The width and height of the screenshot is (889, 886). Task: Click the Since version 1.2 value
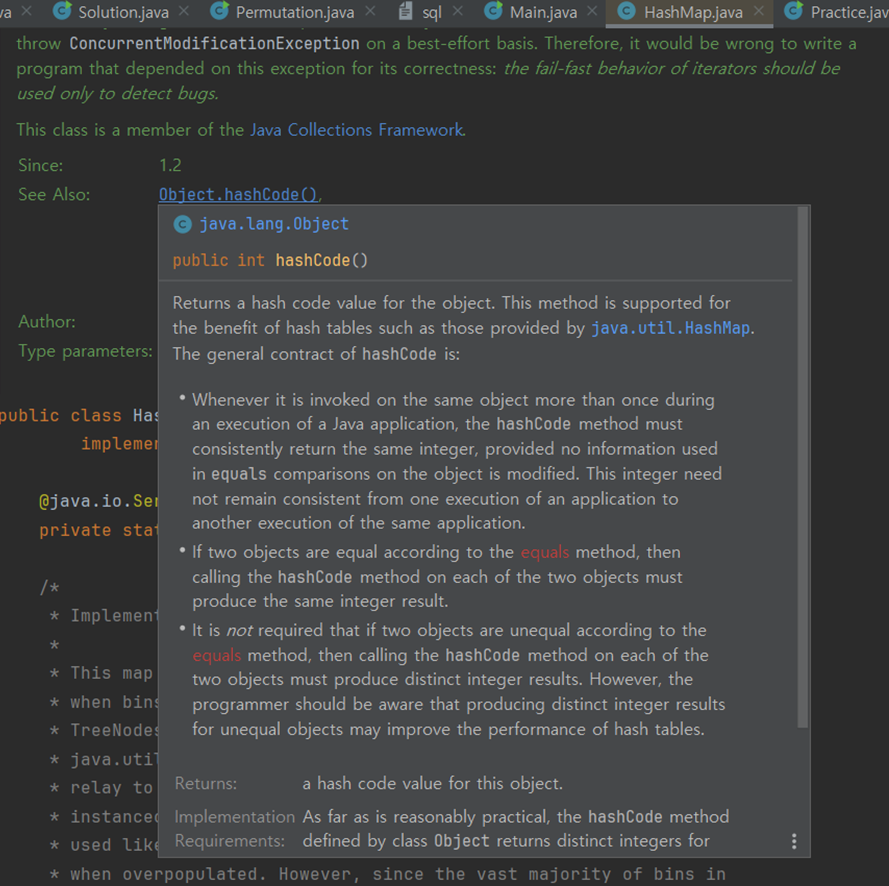170,165
